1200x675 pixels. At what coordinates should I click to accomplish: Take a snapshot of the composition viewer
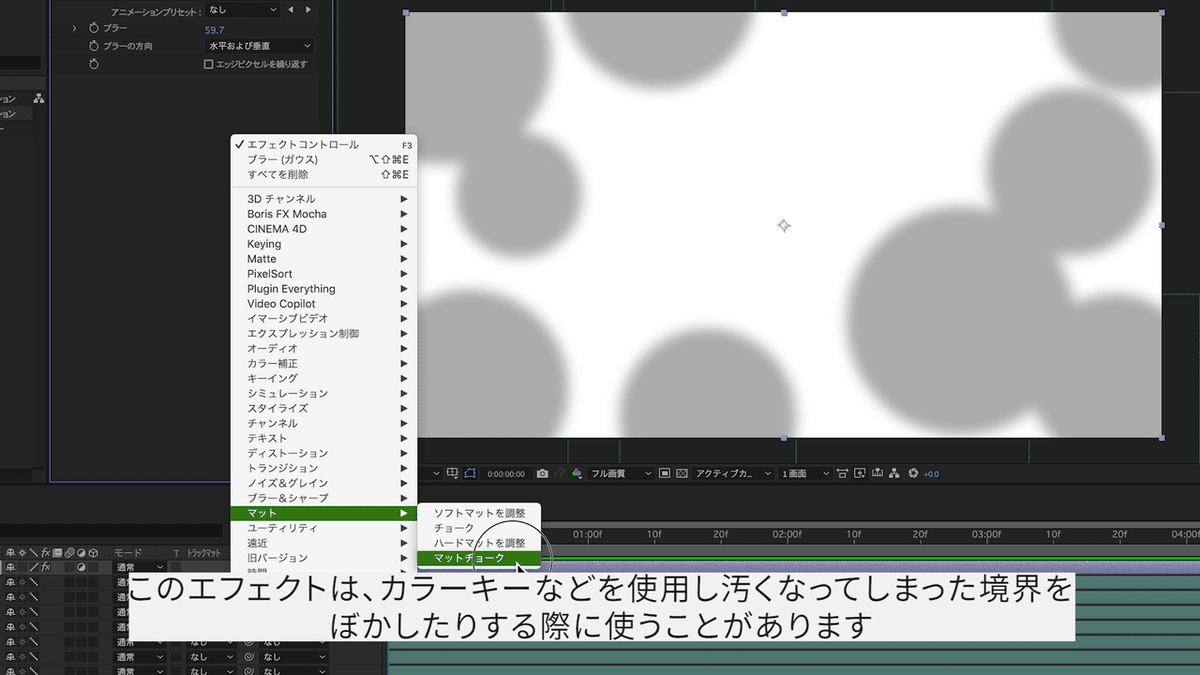(x=540, y=473)
